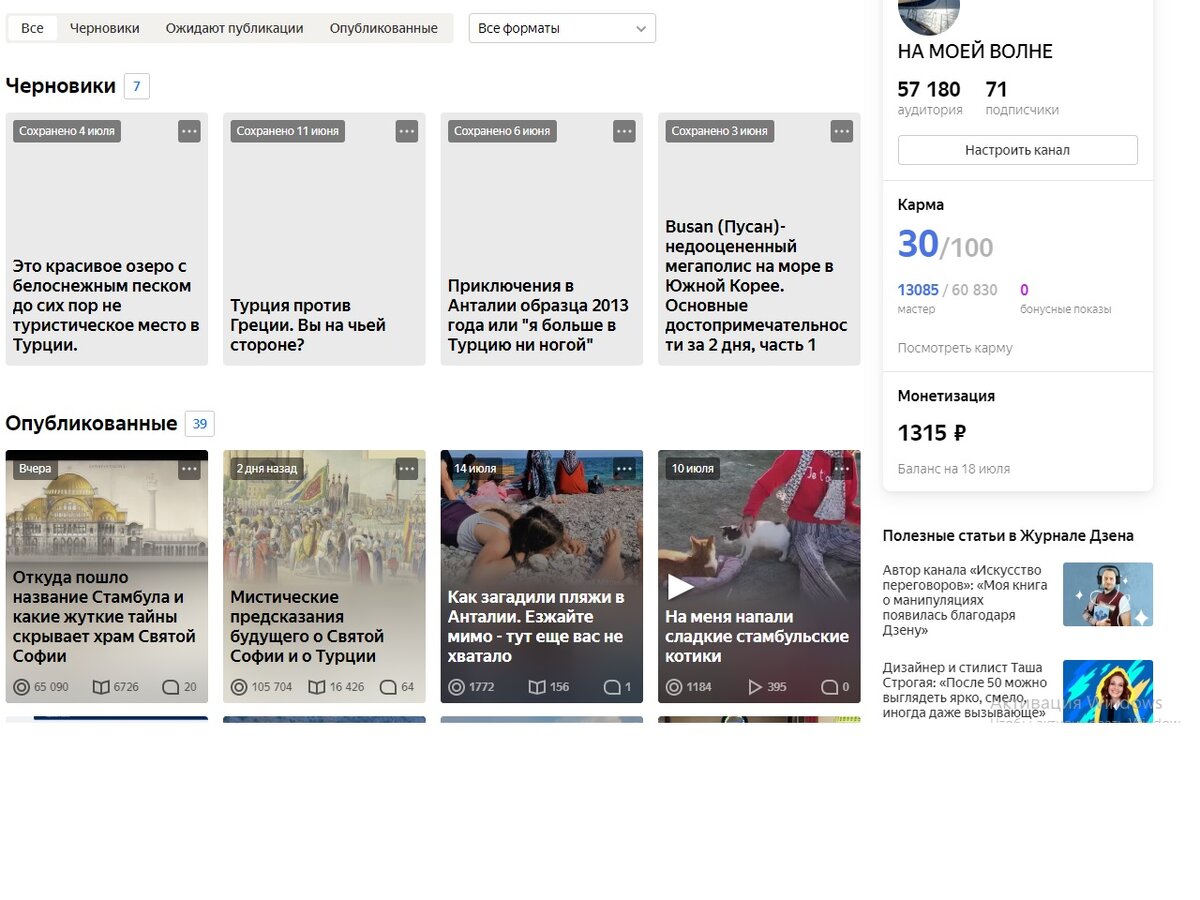Open draft Турция против Греции
Image resolution: width=1200 pixels, height=900 pixels.
[x=308, y=325]
